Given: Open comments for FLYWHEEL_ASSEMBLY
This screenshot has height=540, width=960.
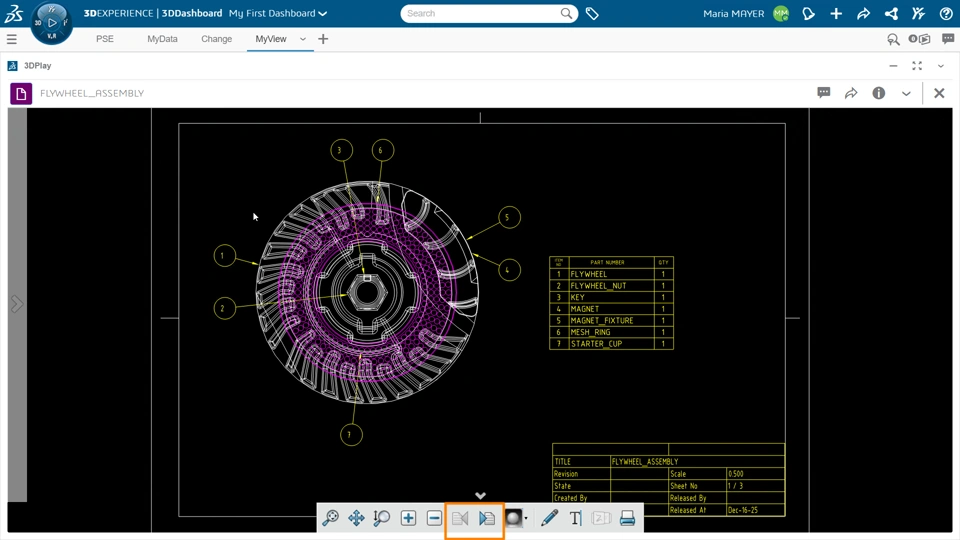Looking at the screenshot, I should (x=823, y=93).
